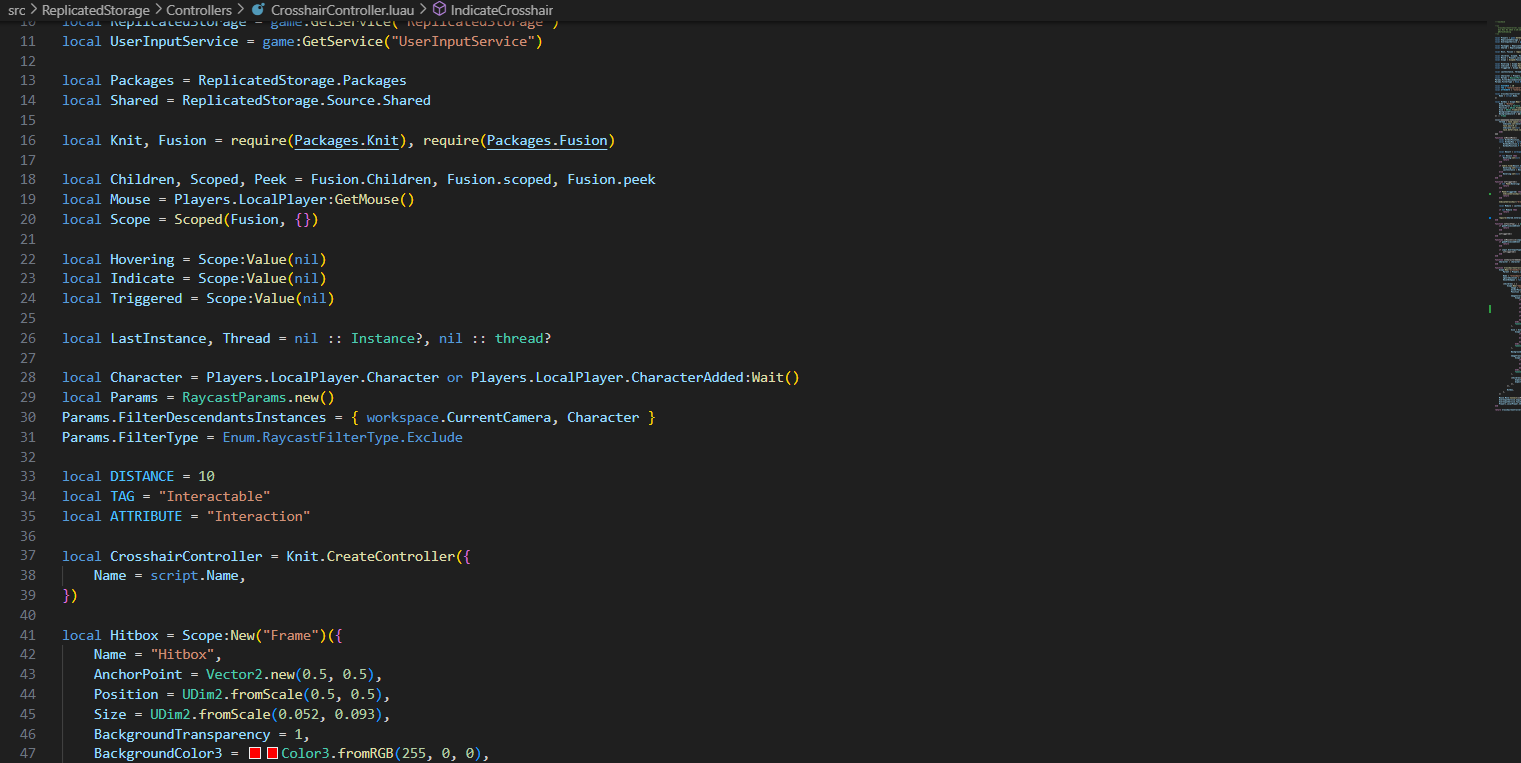
Task: Click line number 41 in the gutter
Action: coord(27,635)
